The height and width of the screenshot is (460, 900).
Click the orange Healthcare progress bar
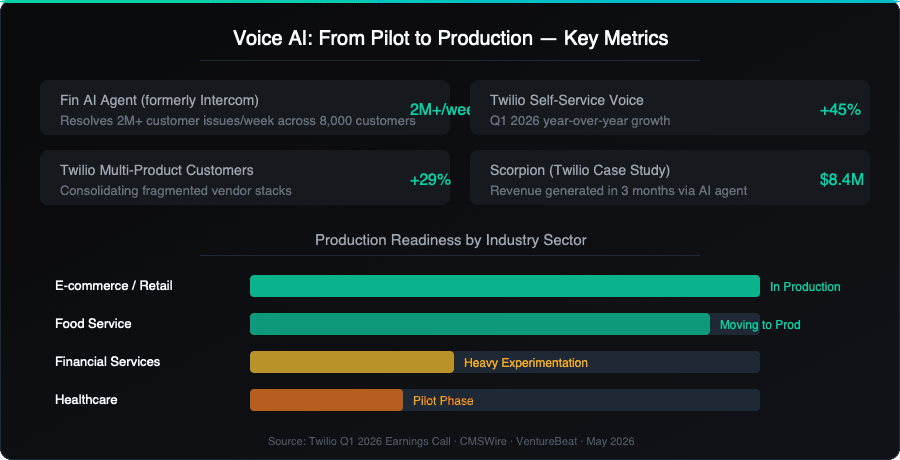pyautogui.click(x=326, y=400)
